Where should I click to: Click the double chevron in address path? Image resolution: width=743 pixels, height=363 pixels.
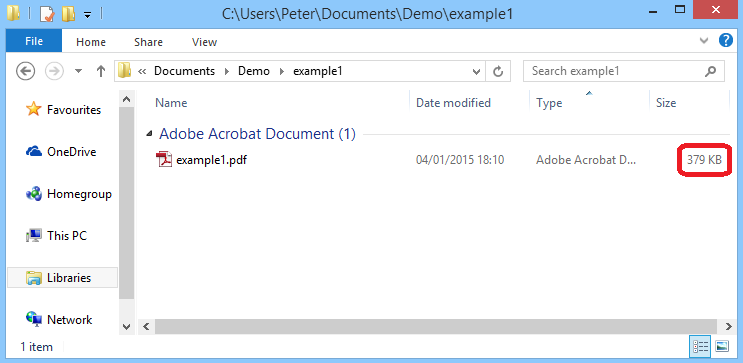(141, 72)
